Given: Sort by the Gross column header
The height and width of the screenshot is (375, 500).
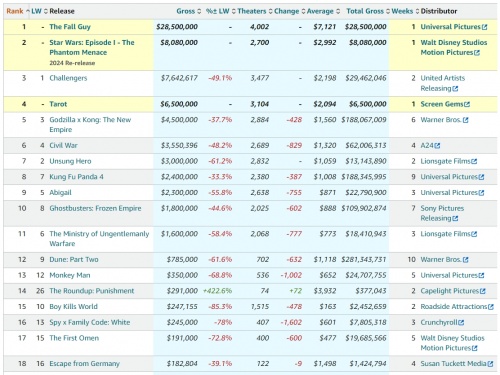Looking at the screenshot, I should click(x=186, y=11).
